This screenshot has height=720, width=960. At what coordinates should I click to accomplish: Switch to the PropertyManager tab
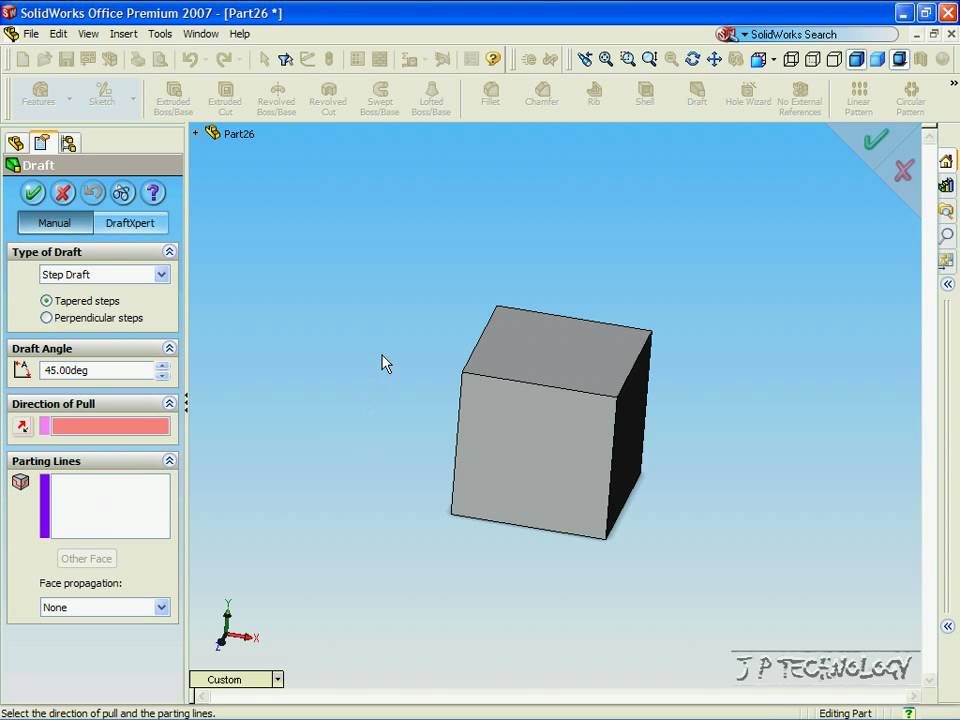[42, 143]
